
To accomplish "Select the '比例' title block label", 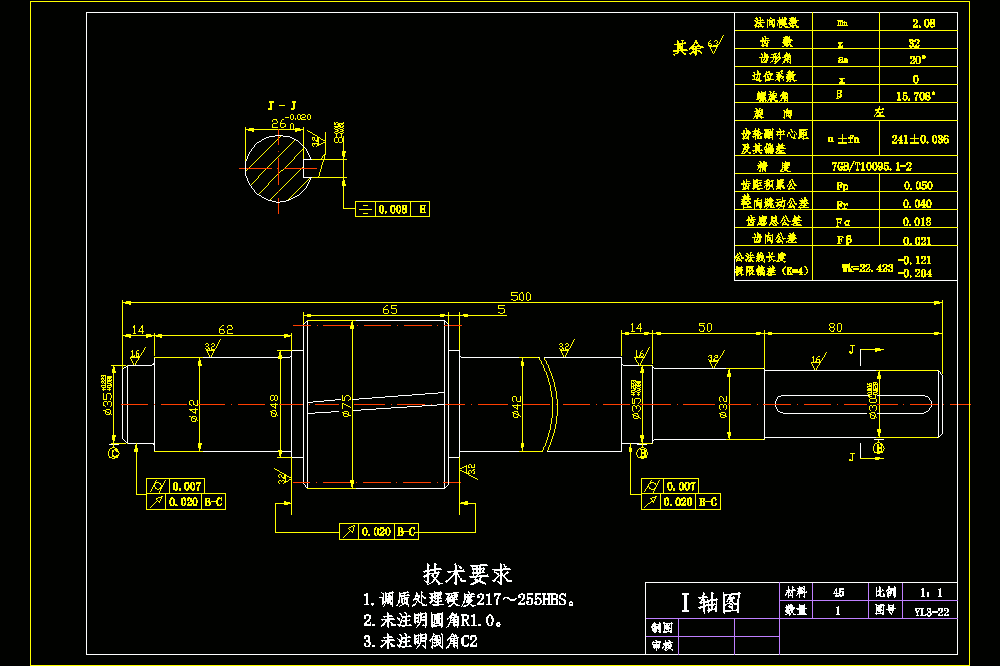I will pyautogui.click(x=885, y=592).
